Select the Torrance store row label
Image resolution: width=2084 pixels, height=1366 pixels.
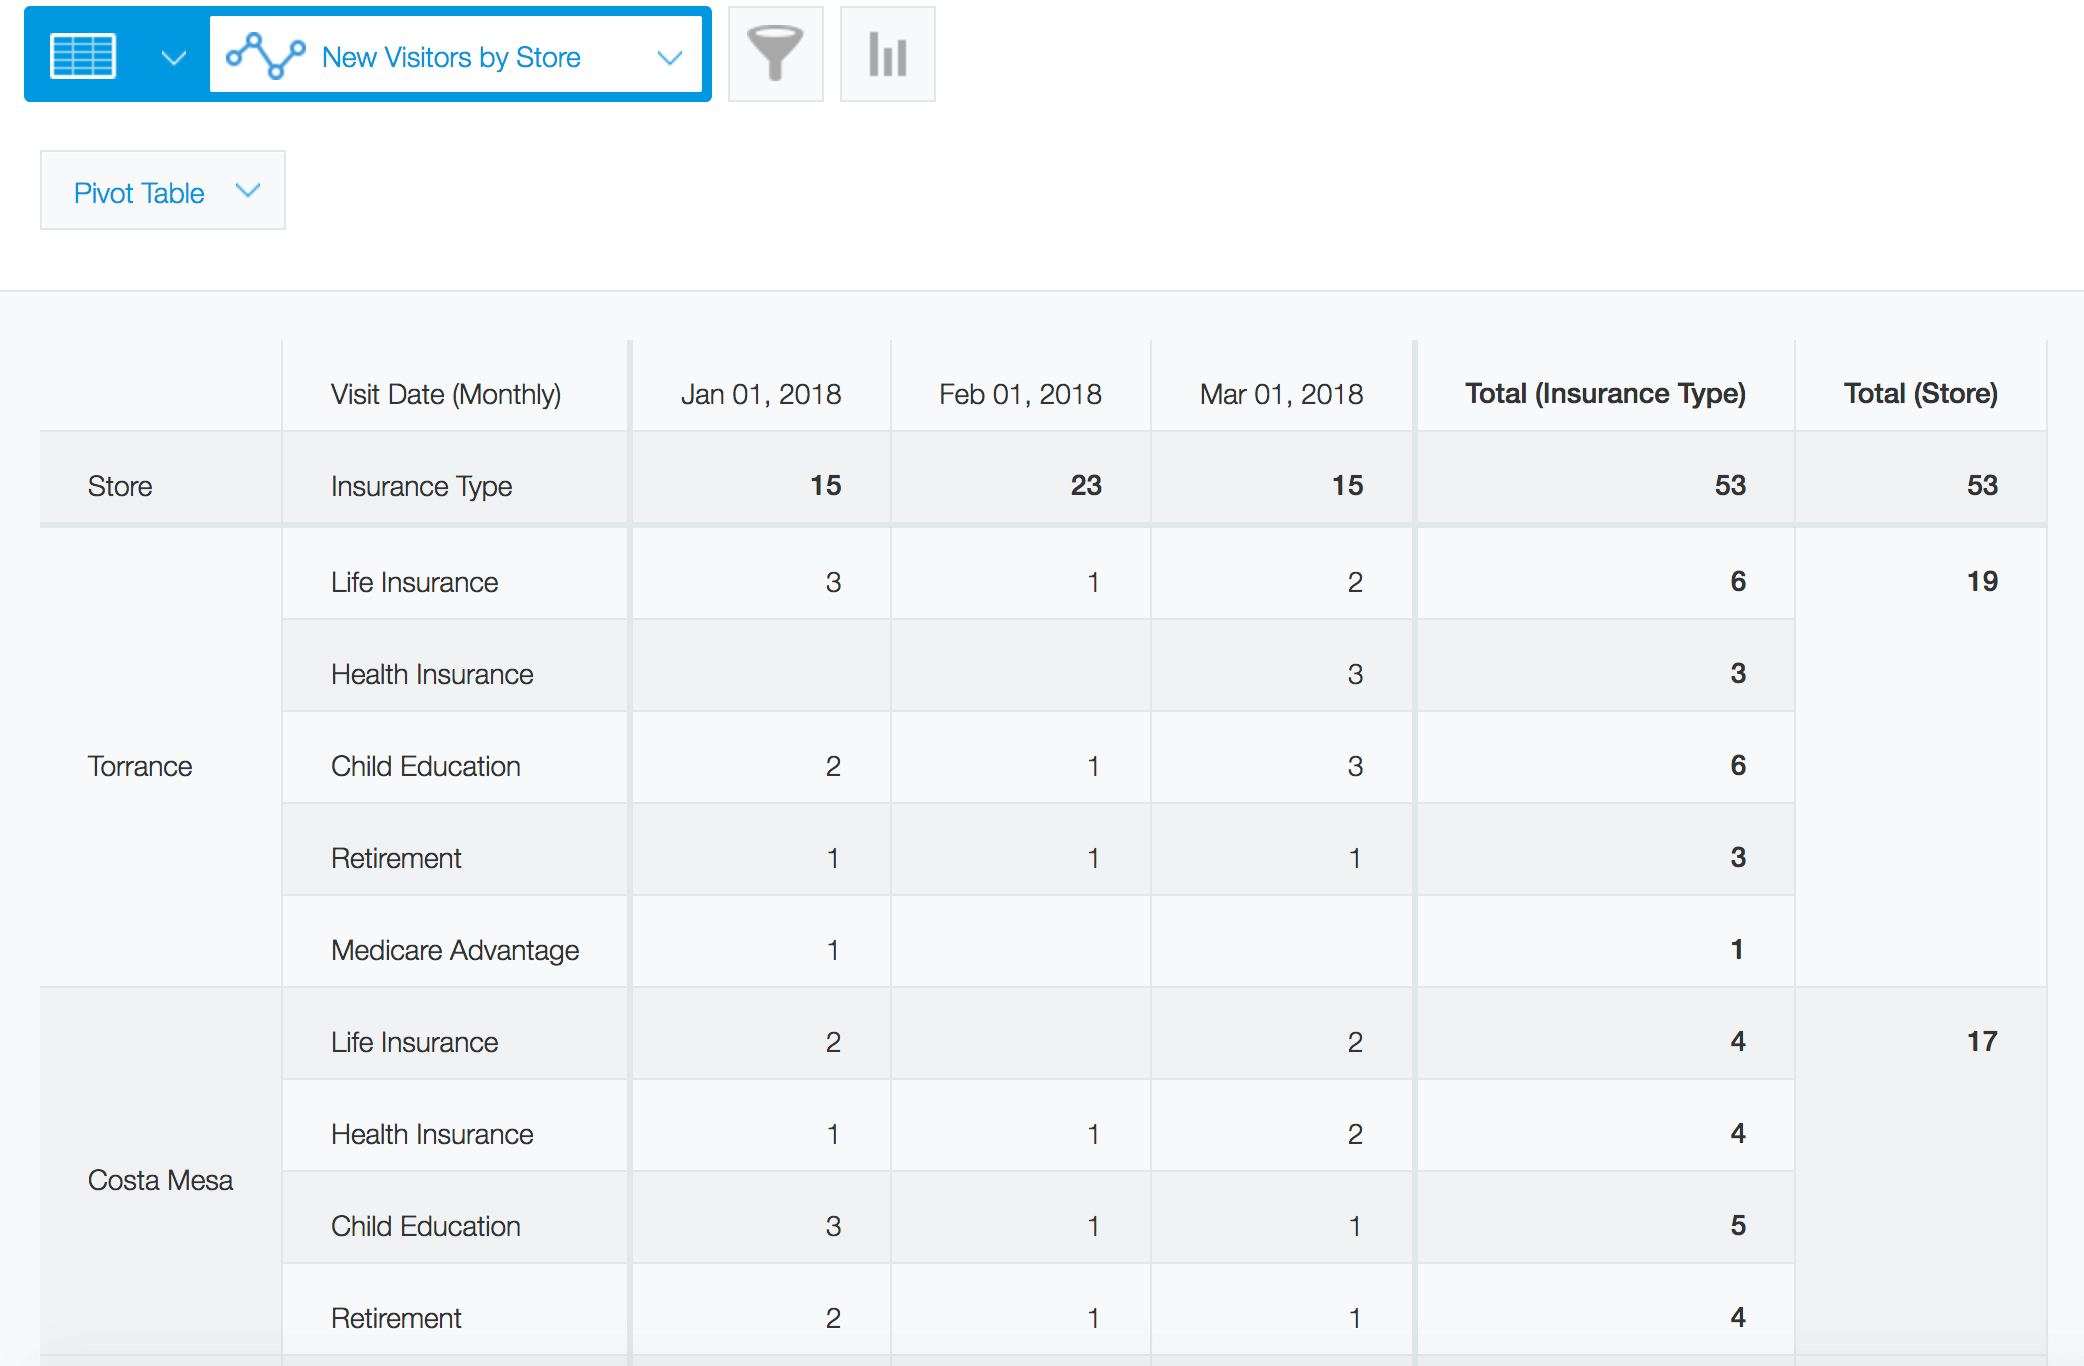pyautogui.click(x=140, y=766)
